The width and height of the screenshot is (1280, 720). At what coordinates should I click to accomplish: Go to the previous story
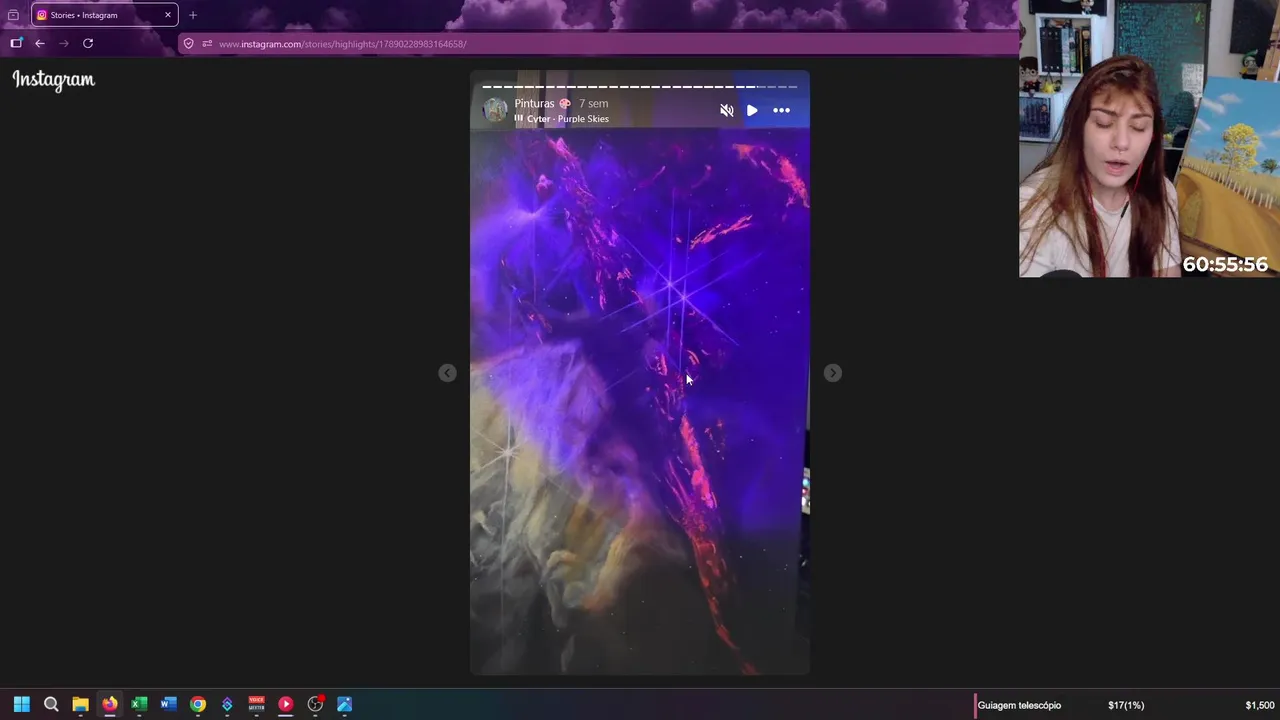point(447,373)
